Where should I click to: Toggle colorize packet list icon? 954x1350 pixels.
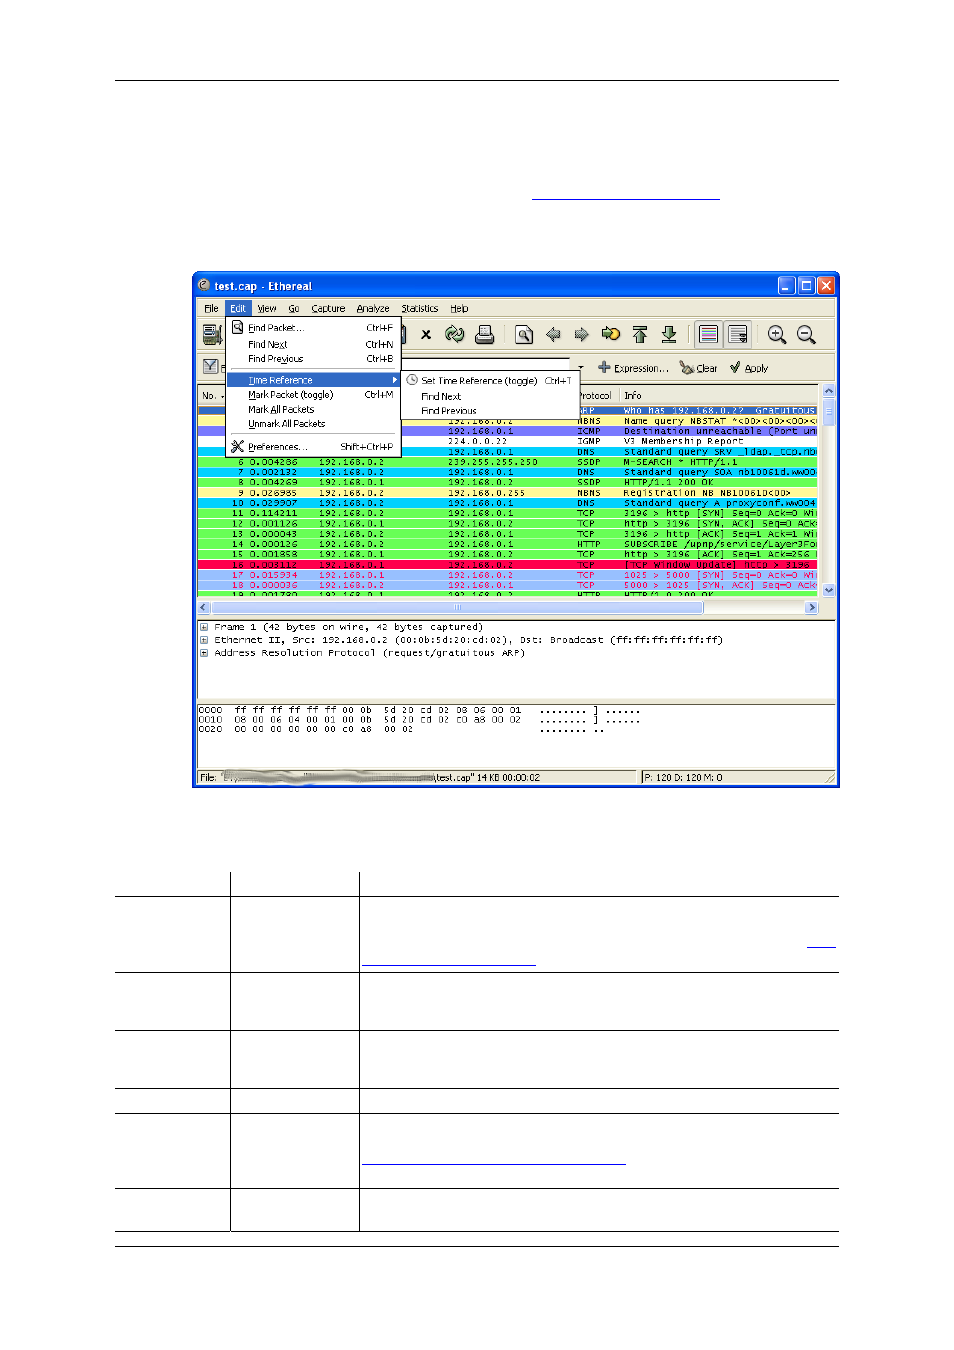click(709, 335)
